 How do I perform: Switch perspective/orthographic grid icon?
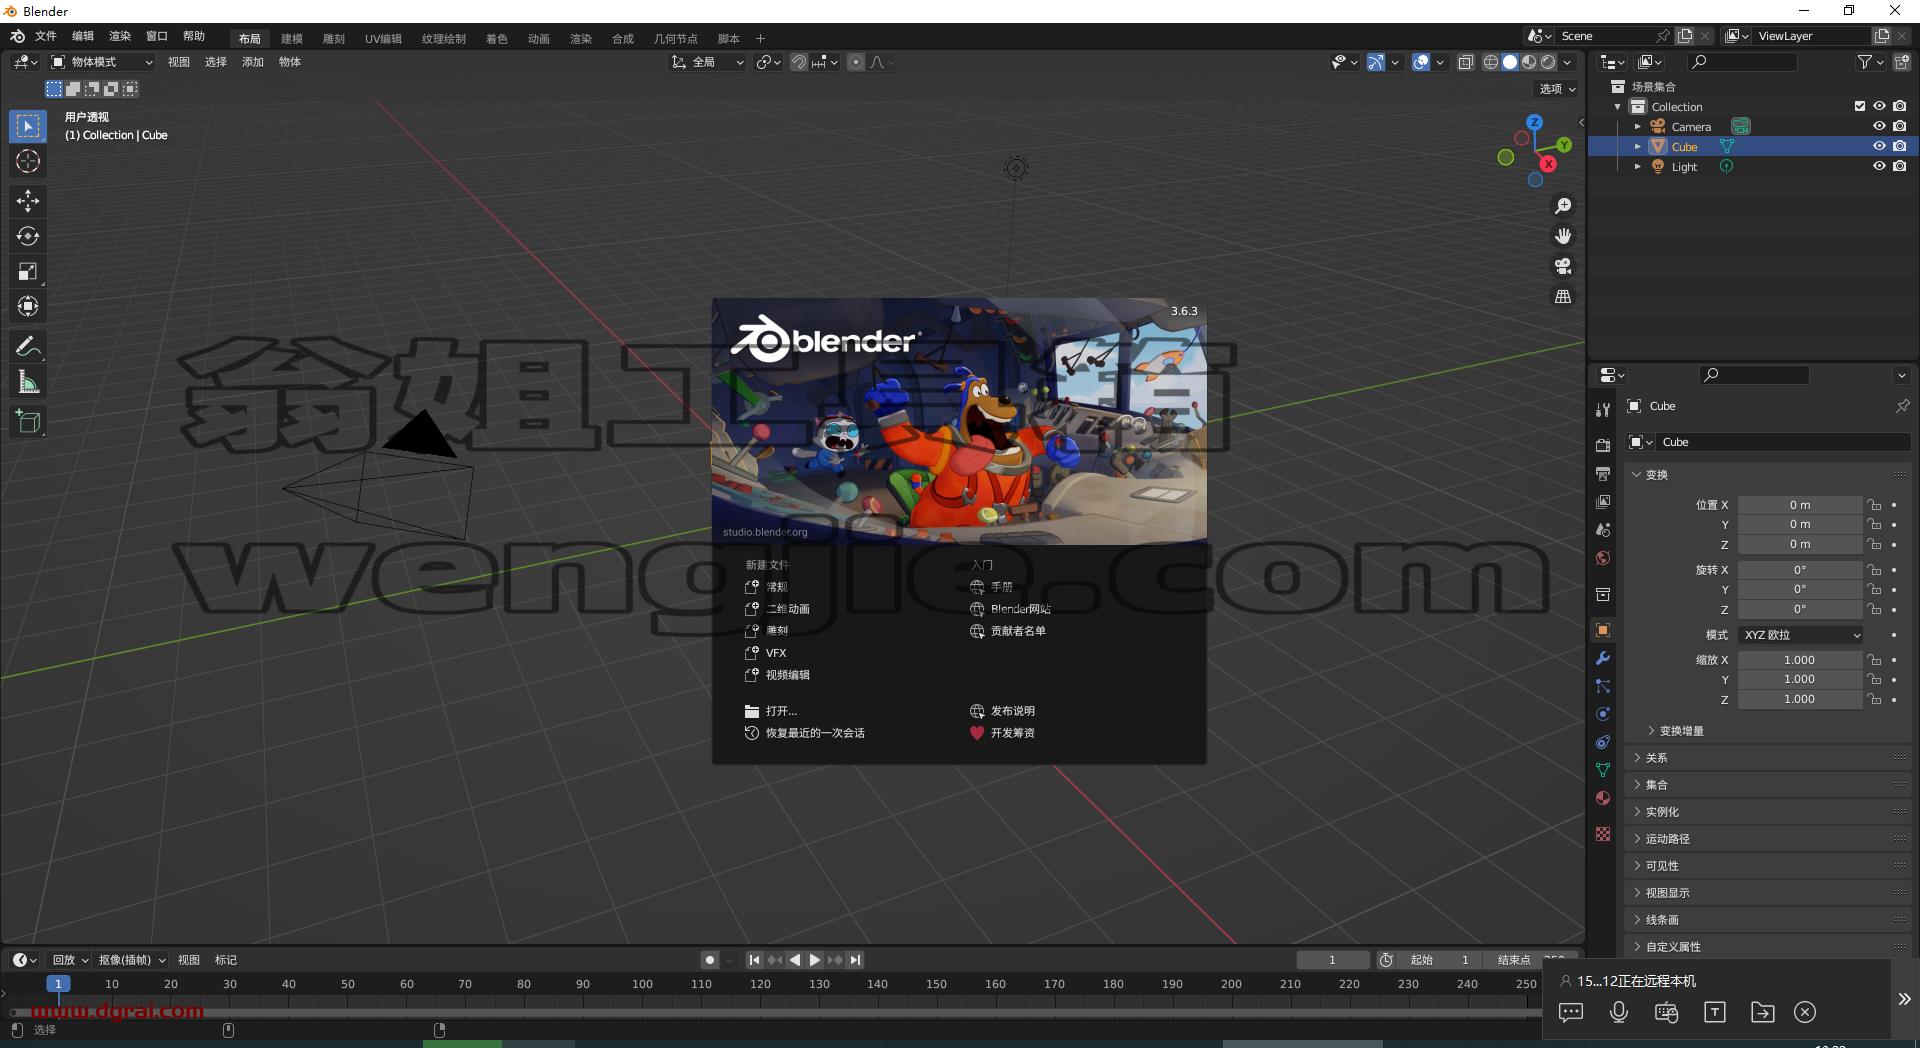coord(1563,296)
